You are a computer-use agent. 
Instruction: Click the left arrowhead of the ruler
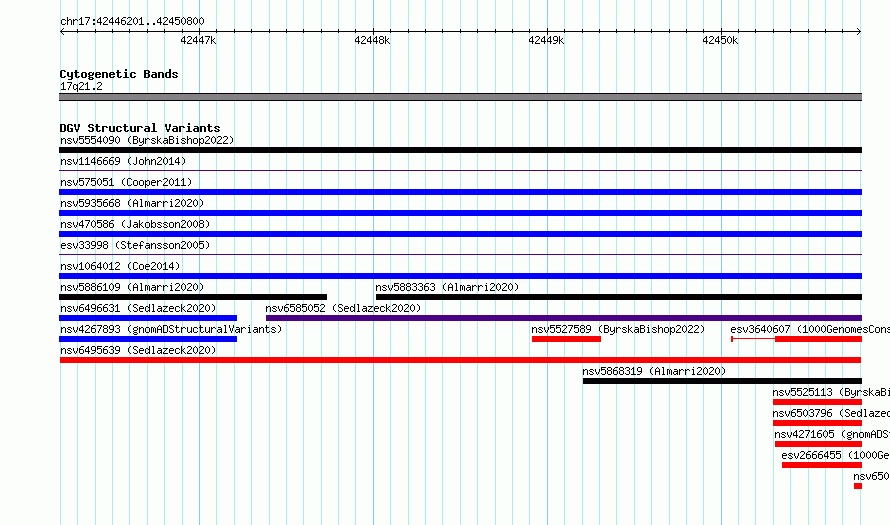(62, 32)
